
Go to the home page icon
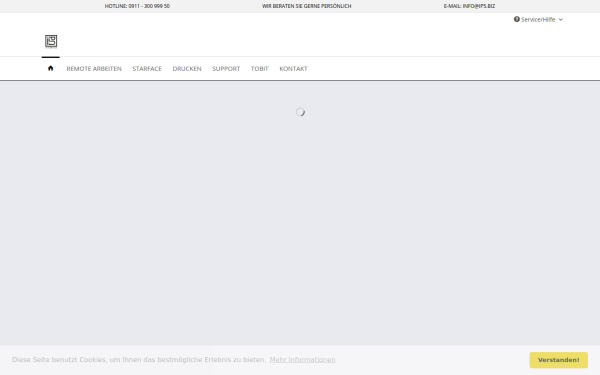(51, 68)
